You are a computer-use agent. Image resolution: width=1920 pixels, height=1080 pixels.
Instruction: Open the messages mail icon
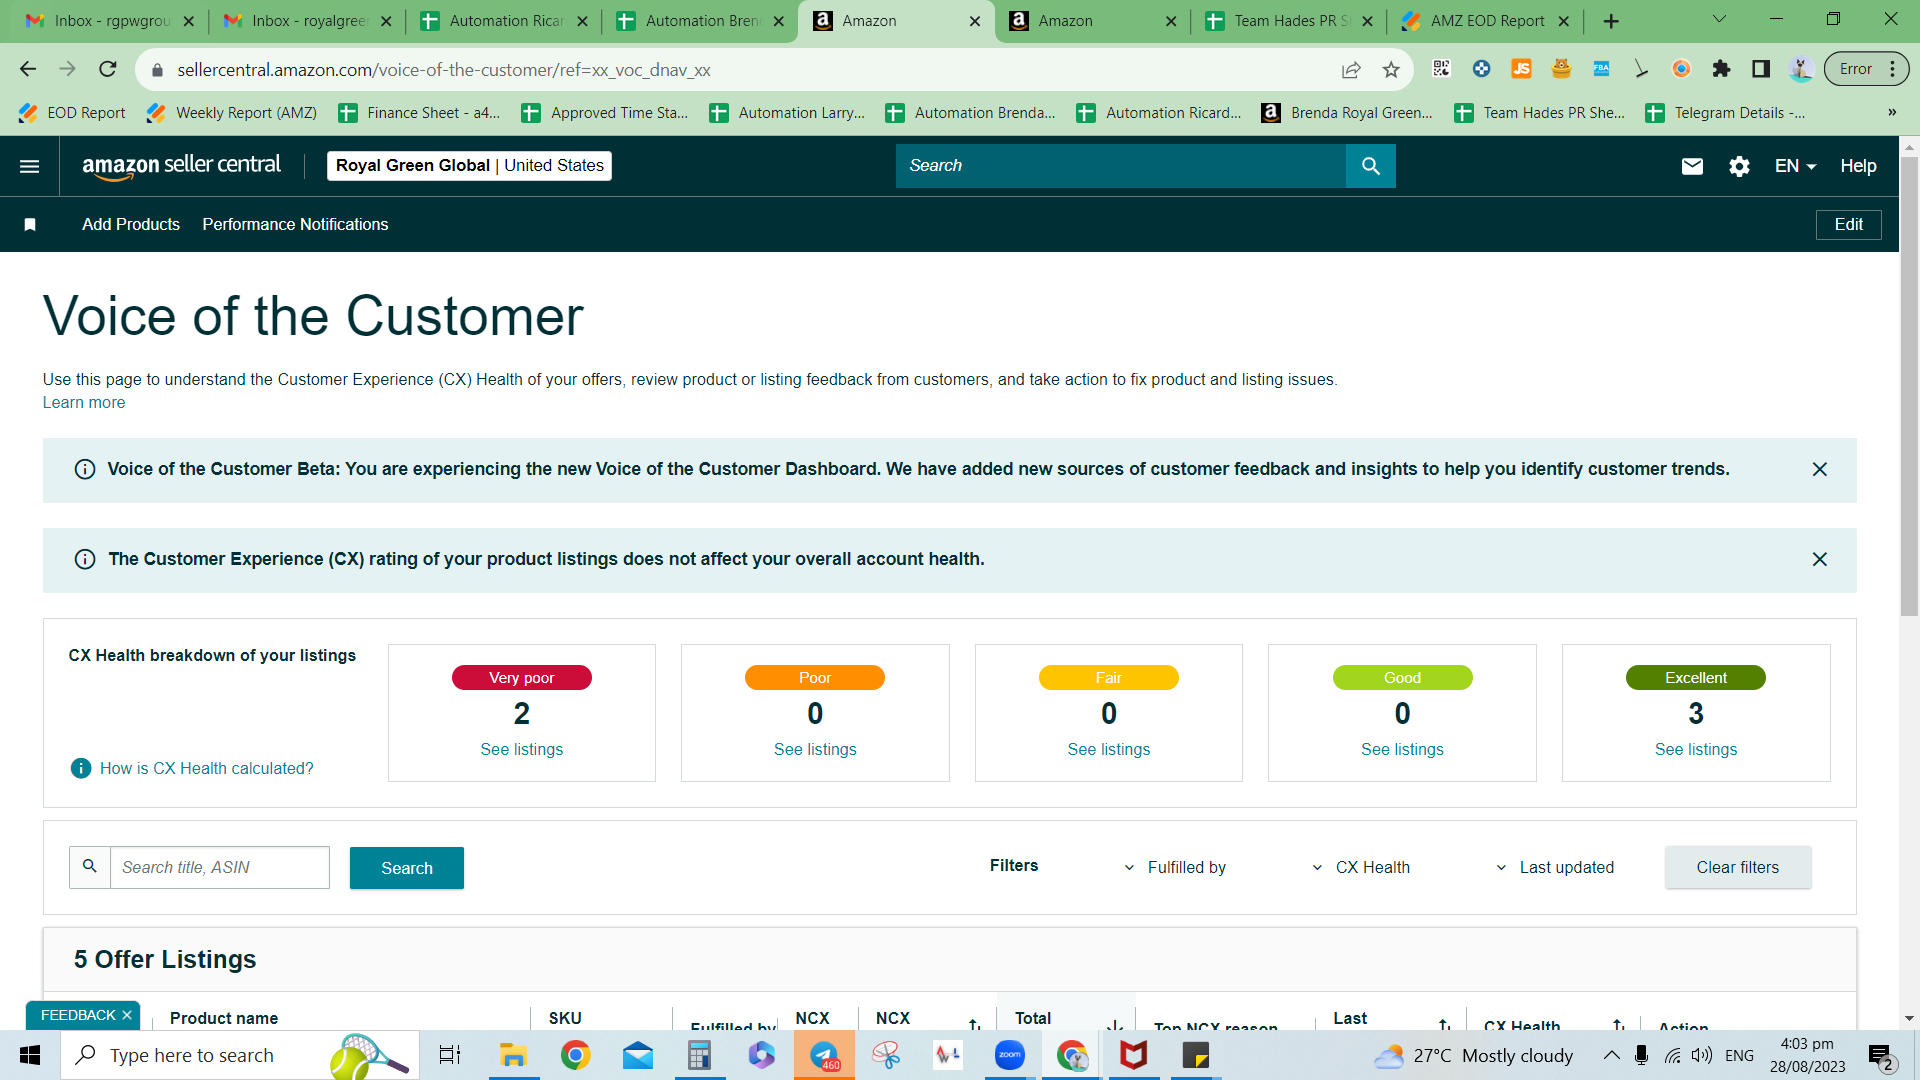click(1692, 166)
